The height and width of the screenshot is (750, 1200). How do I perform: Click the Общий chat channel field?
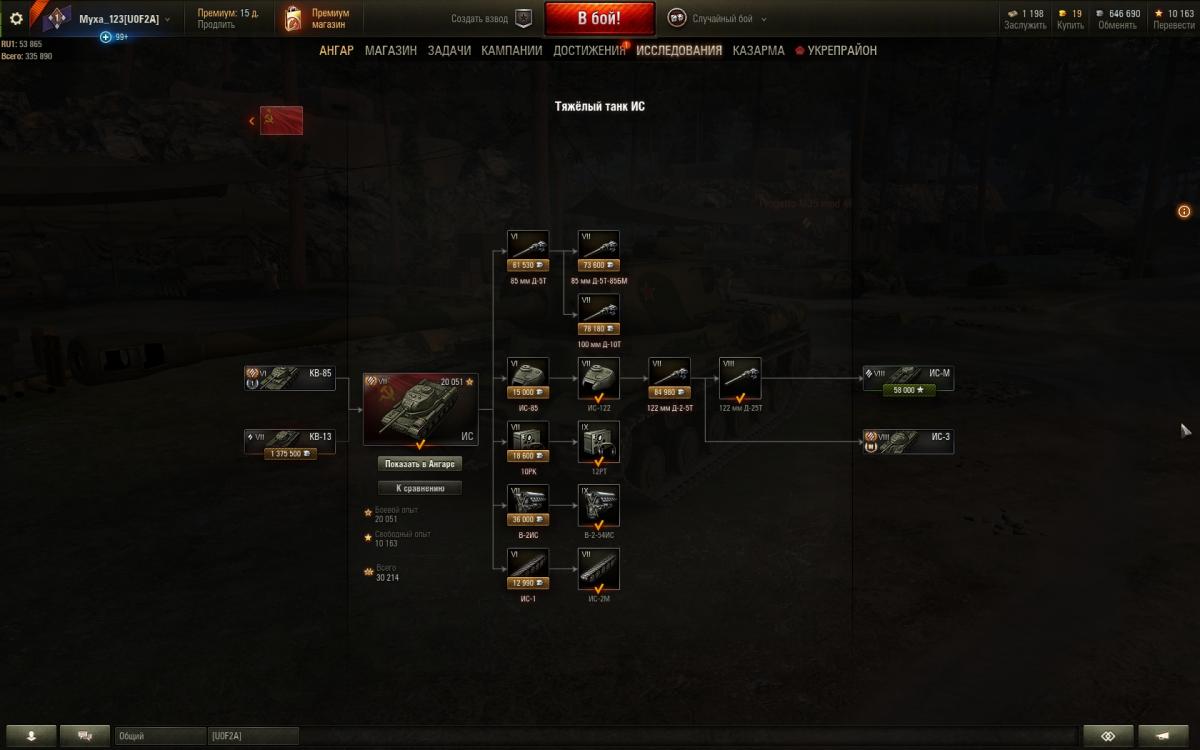pos(160,736)
